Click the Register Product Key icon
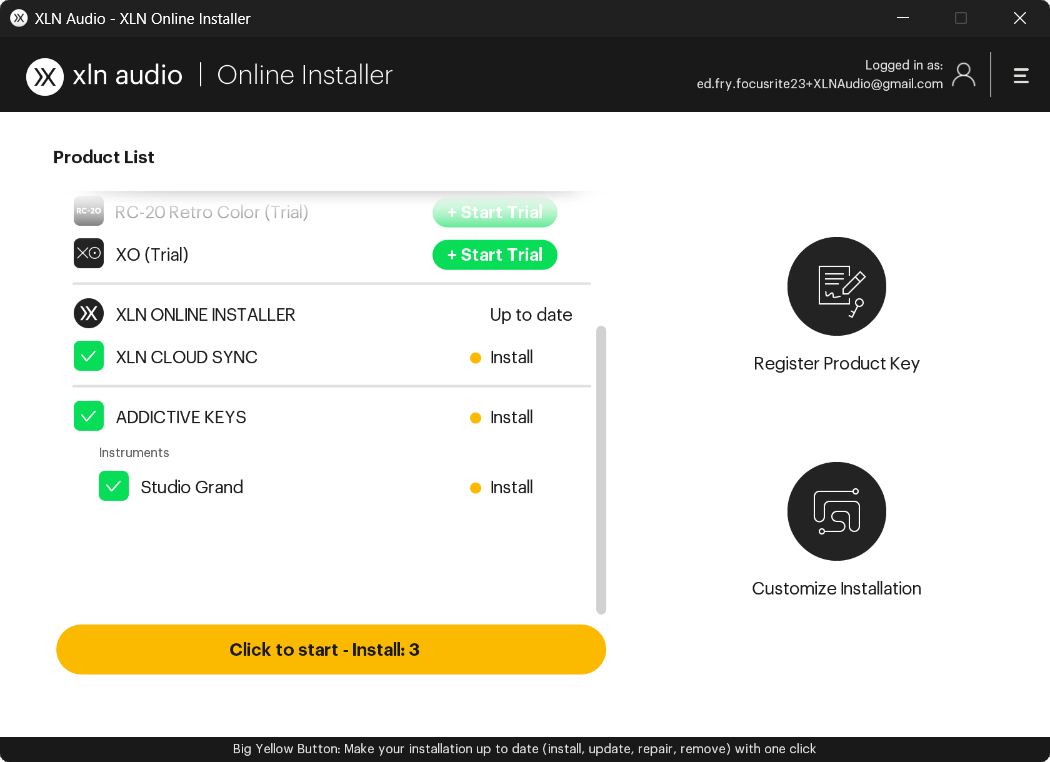The image size is (1050, 762). (836, 286)
